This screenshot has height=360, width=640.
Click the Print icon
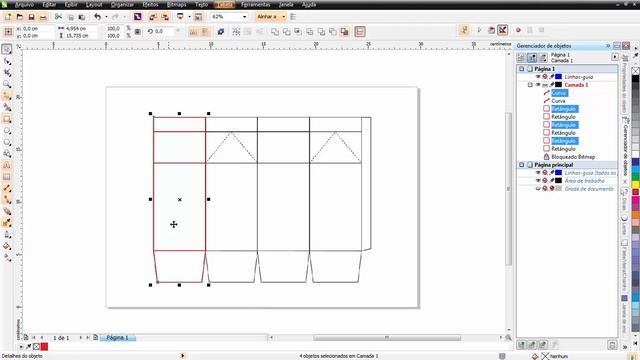point(43,17)
